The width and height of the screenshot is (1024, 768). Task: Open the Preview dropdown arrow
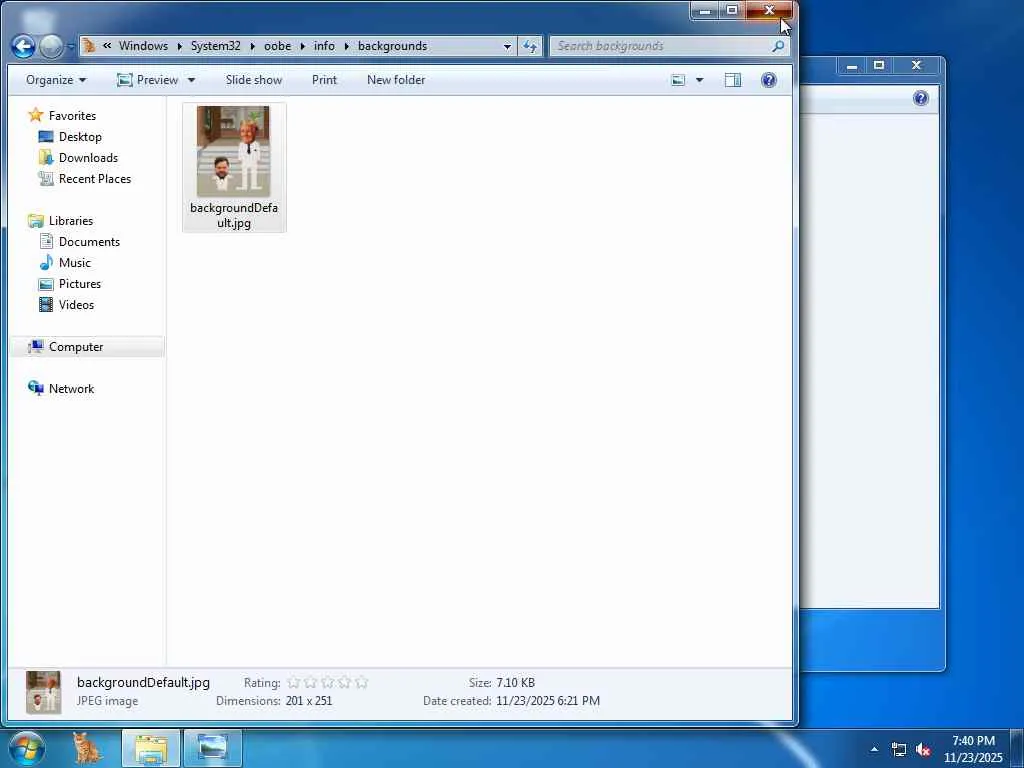pyautogui.click(x=191, y=80)
